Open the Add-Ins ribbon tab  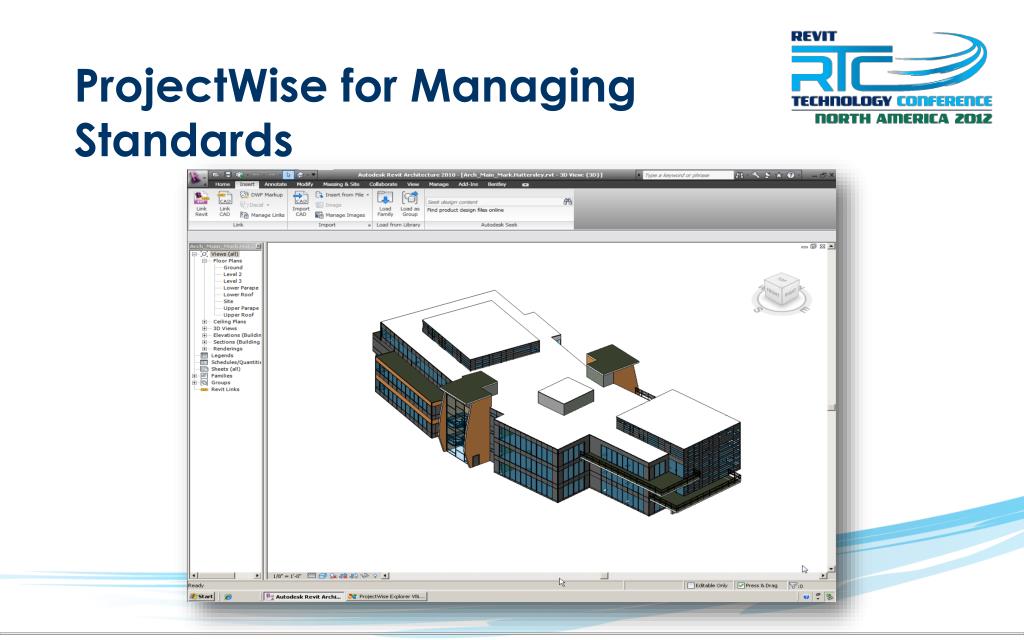[x=468, y=185]
